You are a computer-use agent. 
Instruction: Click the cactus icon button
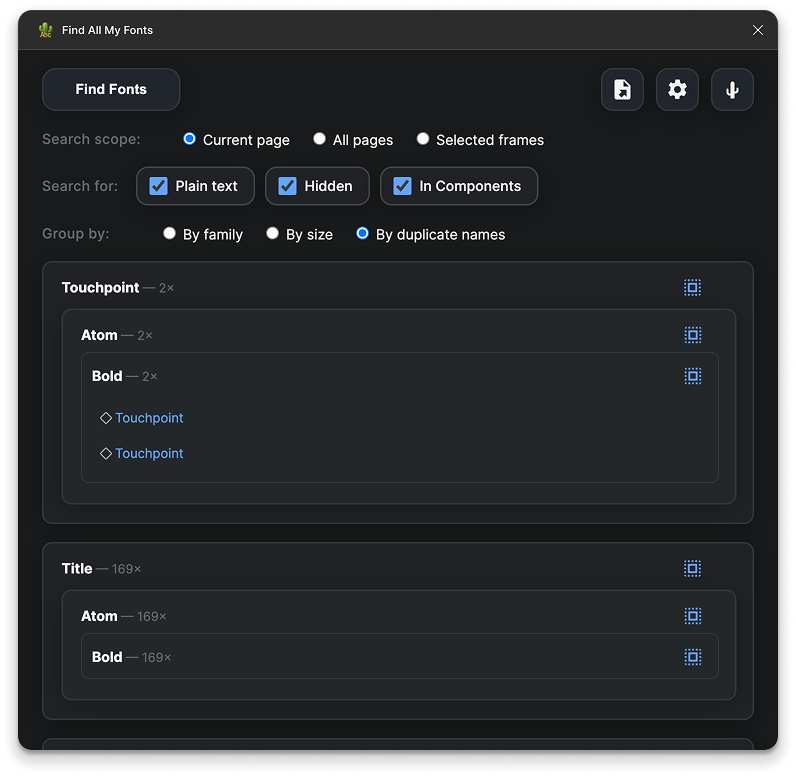pyautogui.click(x=732, y=90)
